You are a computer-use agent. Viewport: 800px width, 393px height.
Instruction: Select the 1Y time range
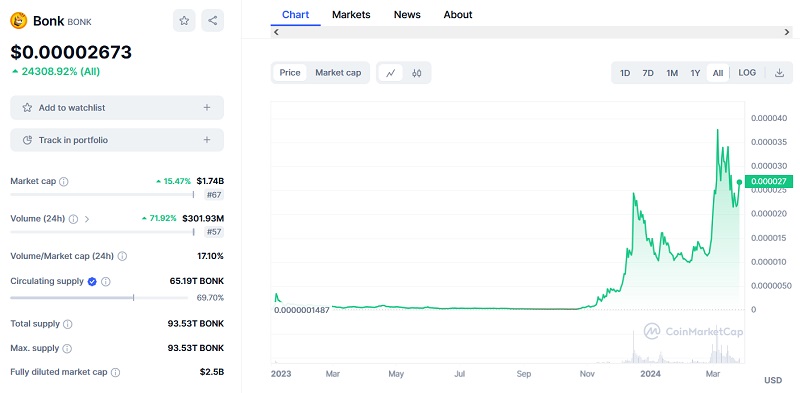695,73
